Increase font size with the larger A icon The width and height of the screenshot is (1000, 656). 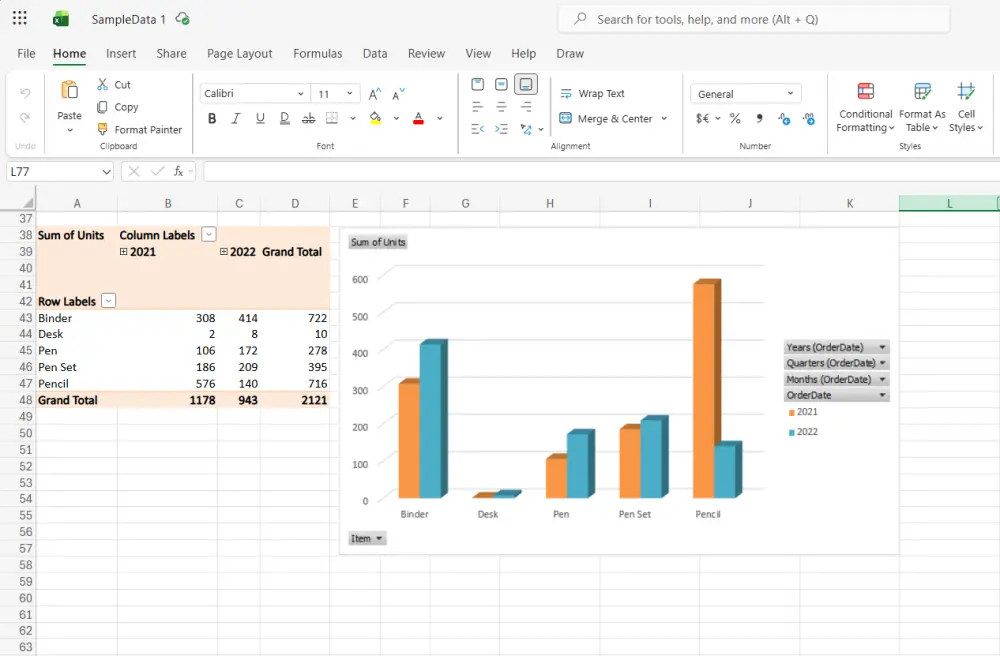pyautogui.click(x=375, y=94)
